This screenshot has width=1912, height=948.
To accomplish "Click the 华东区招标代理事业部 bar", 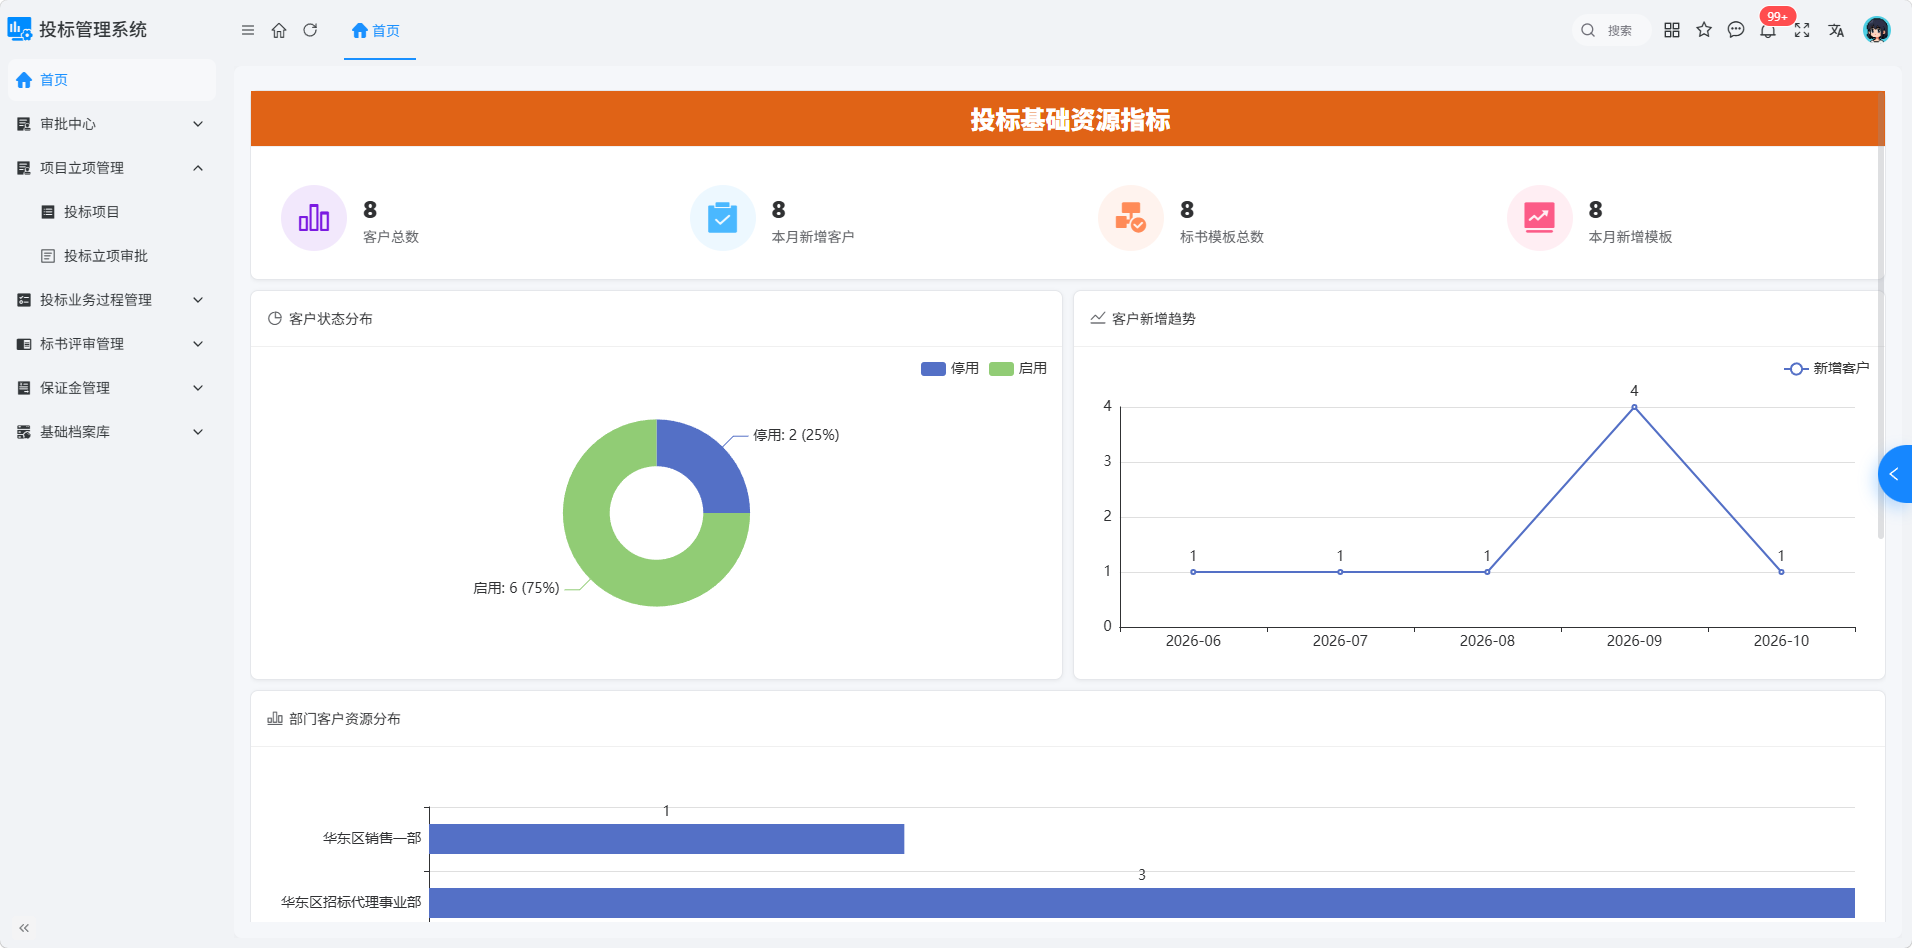I will click(x=1142, y=903).
